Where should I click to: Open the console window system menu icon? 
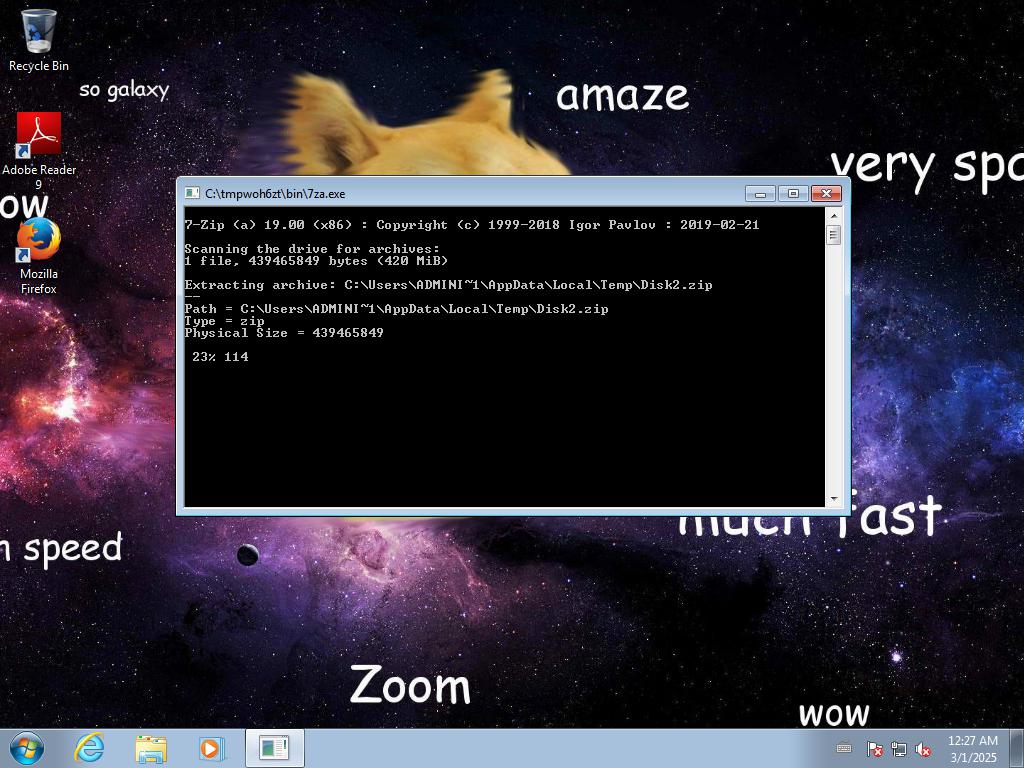coord(192,193)
